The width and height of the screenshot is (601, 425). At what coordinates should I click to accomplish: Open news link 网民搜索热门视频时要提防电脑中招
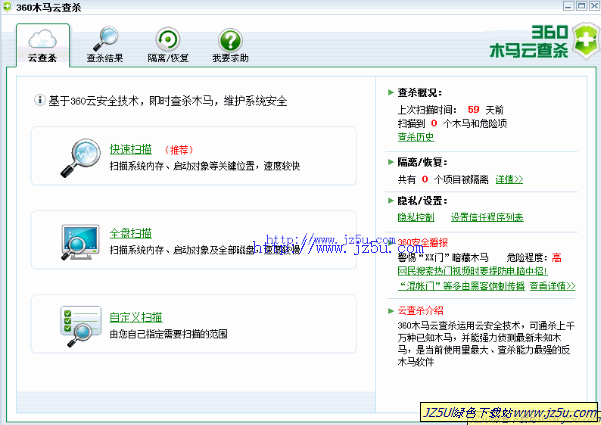click(473, 271)
